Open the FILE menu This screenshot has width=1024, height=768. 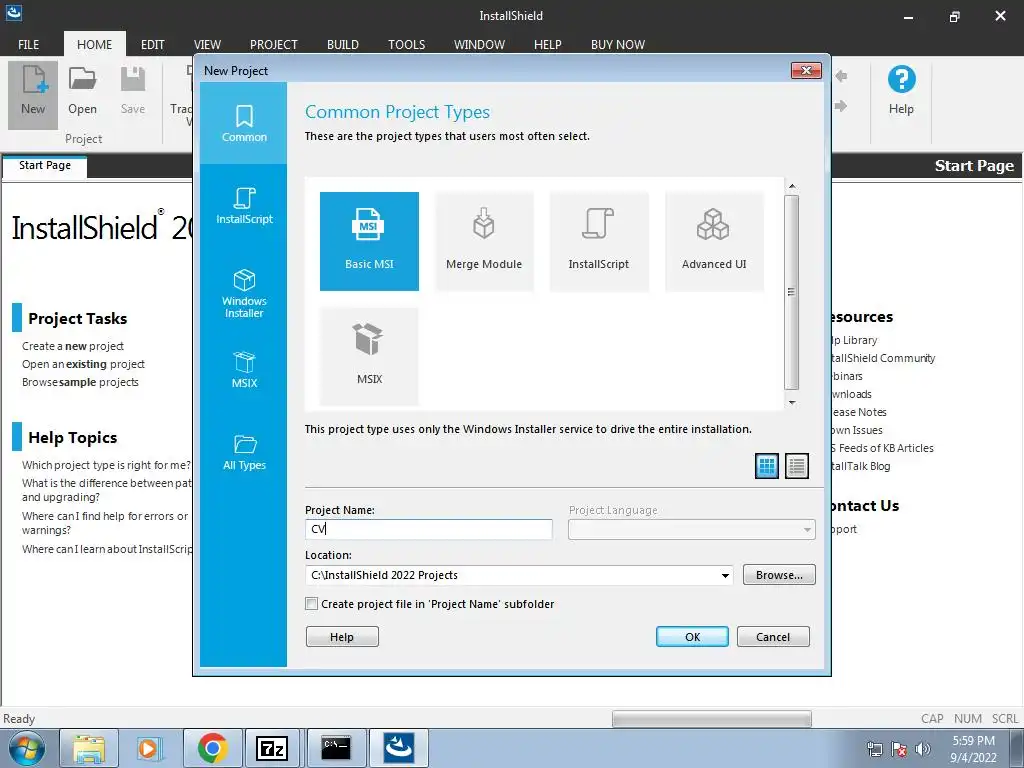[29, 44]
